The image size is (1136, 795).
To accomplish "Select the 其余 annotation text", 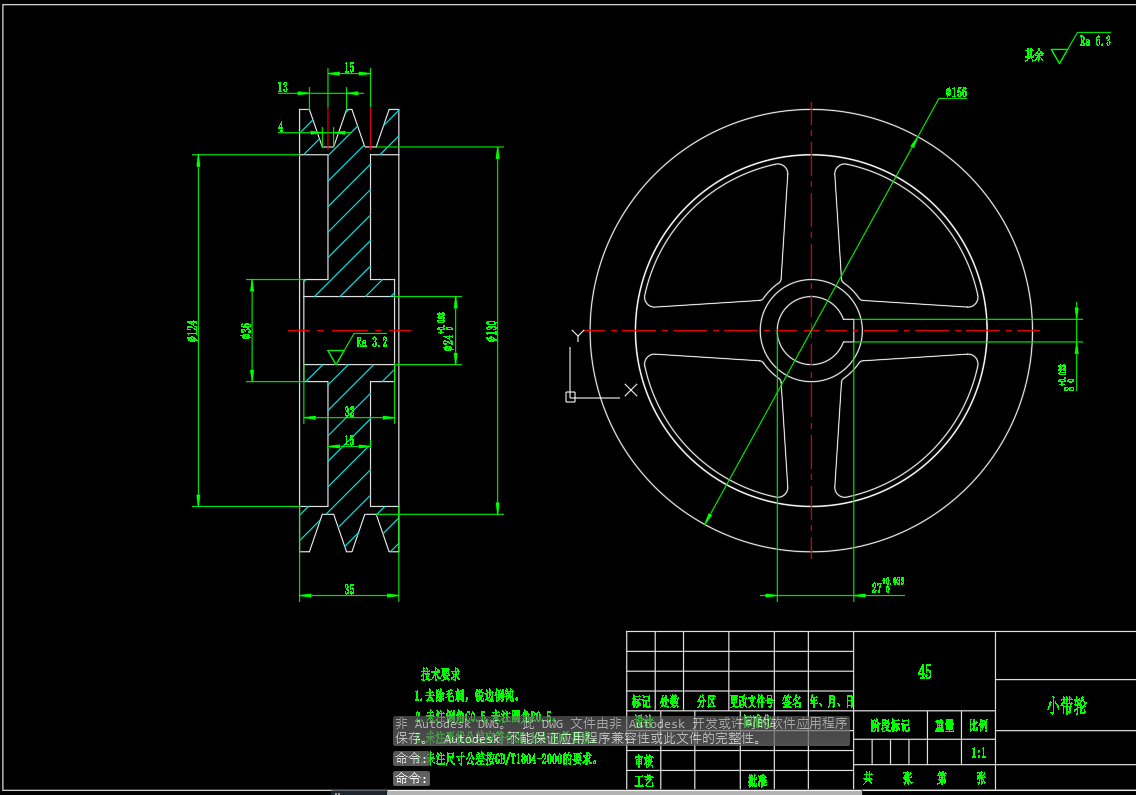I will coord(1034,55).
